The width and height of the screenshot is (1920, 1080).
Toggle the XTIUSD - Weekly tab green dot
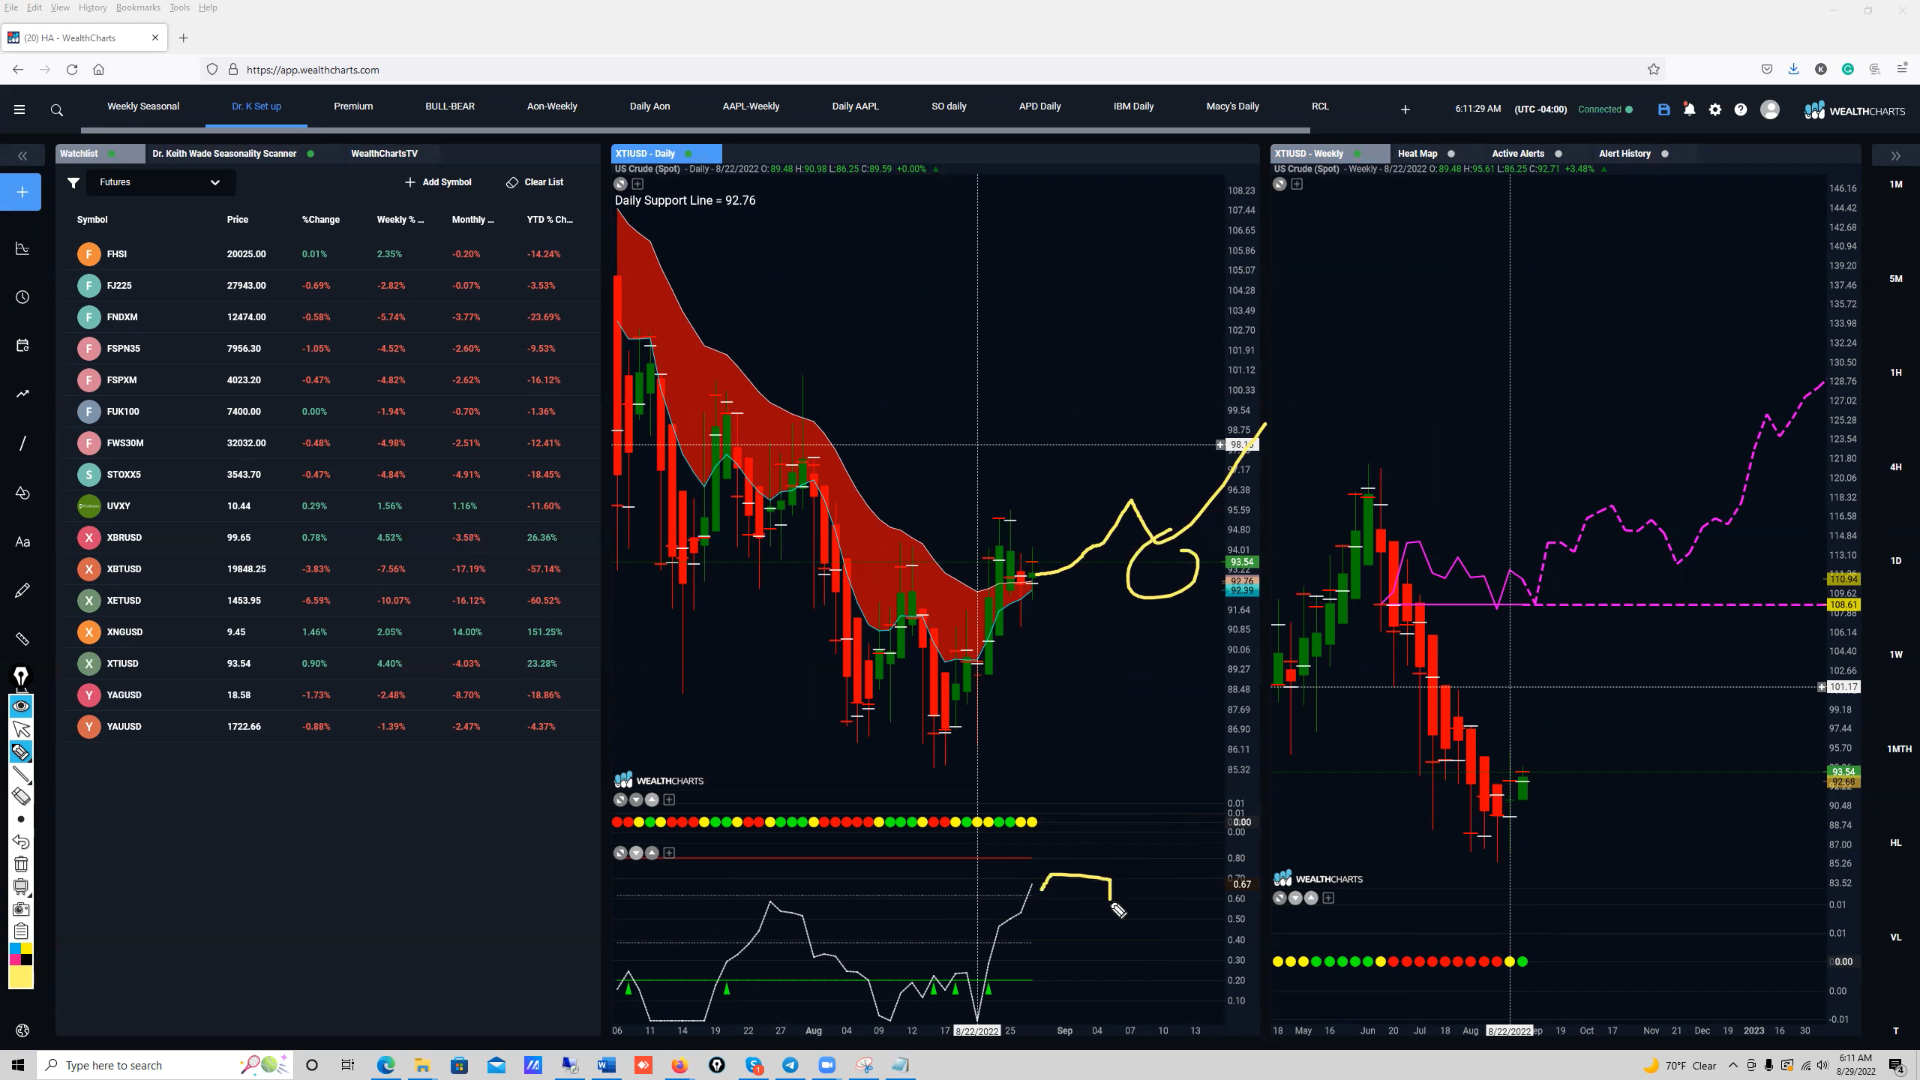(1357, 154)
